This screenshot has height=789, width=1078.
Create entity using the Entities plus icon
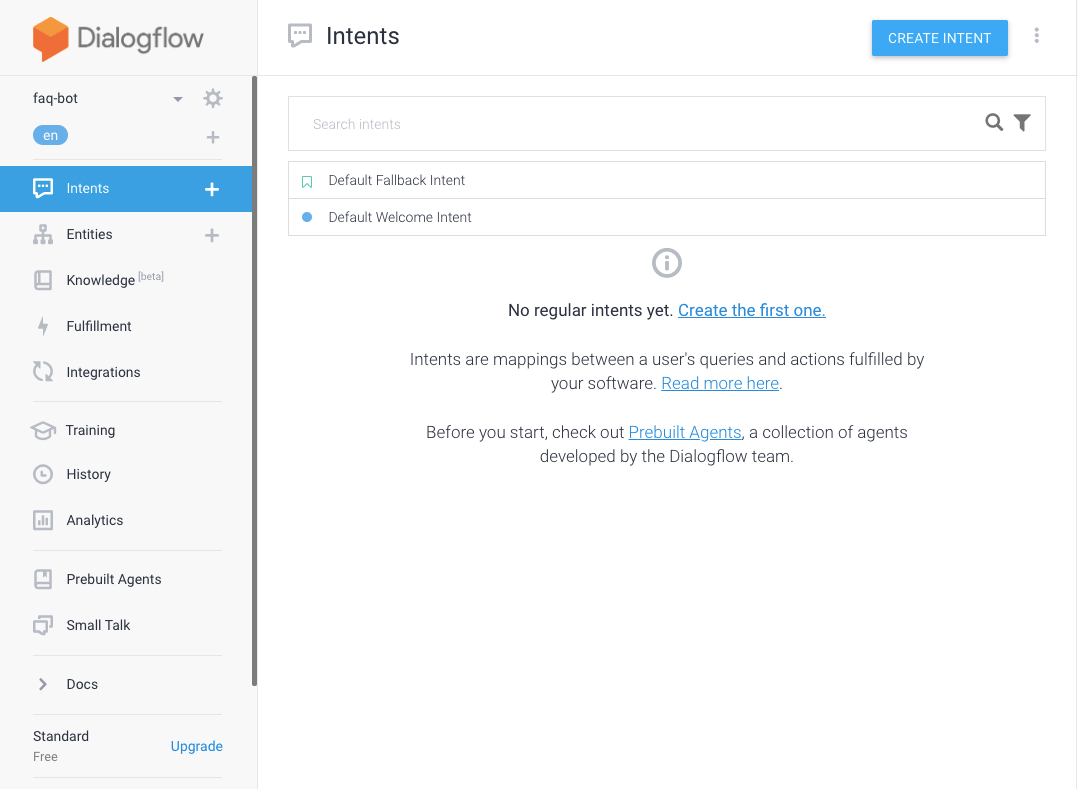coord(212,235)
